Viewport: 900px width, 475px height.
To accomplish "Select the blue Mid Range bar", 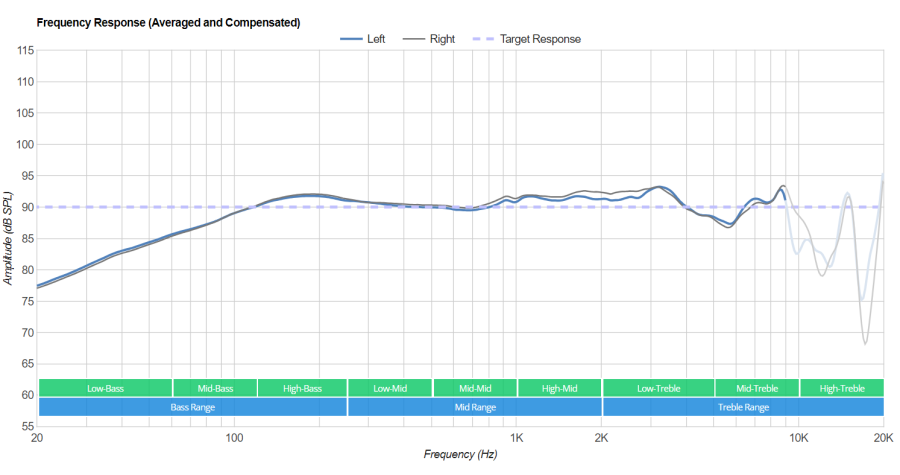I will pyautogui.click(x=475, y=407).
